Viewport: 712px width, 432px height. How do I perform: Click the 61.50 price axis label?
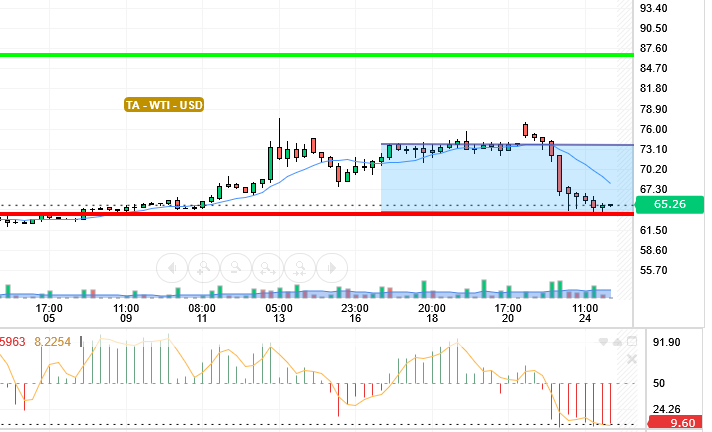coord(653,230)
